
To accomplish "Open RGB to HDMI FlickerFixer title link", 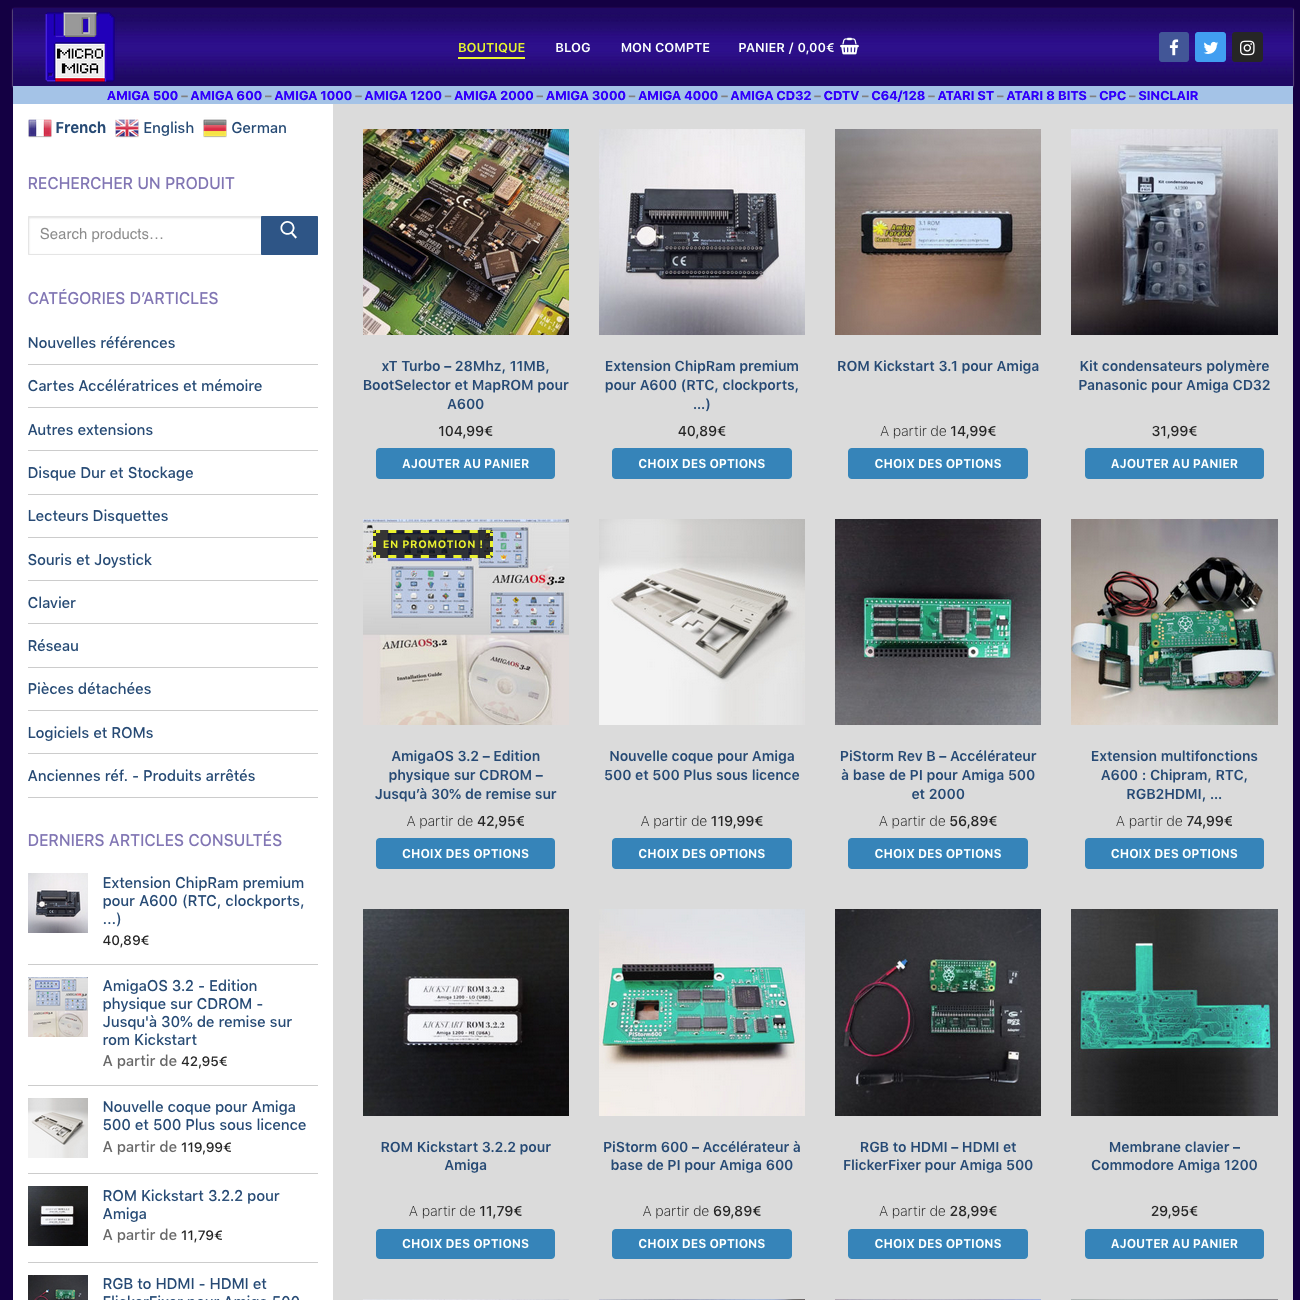I will pyautogui.click(x=938, y=1156).
